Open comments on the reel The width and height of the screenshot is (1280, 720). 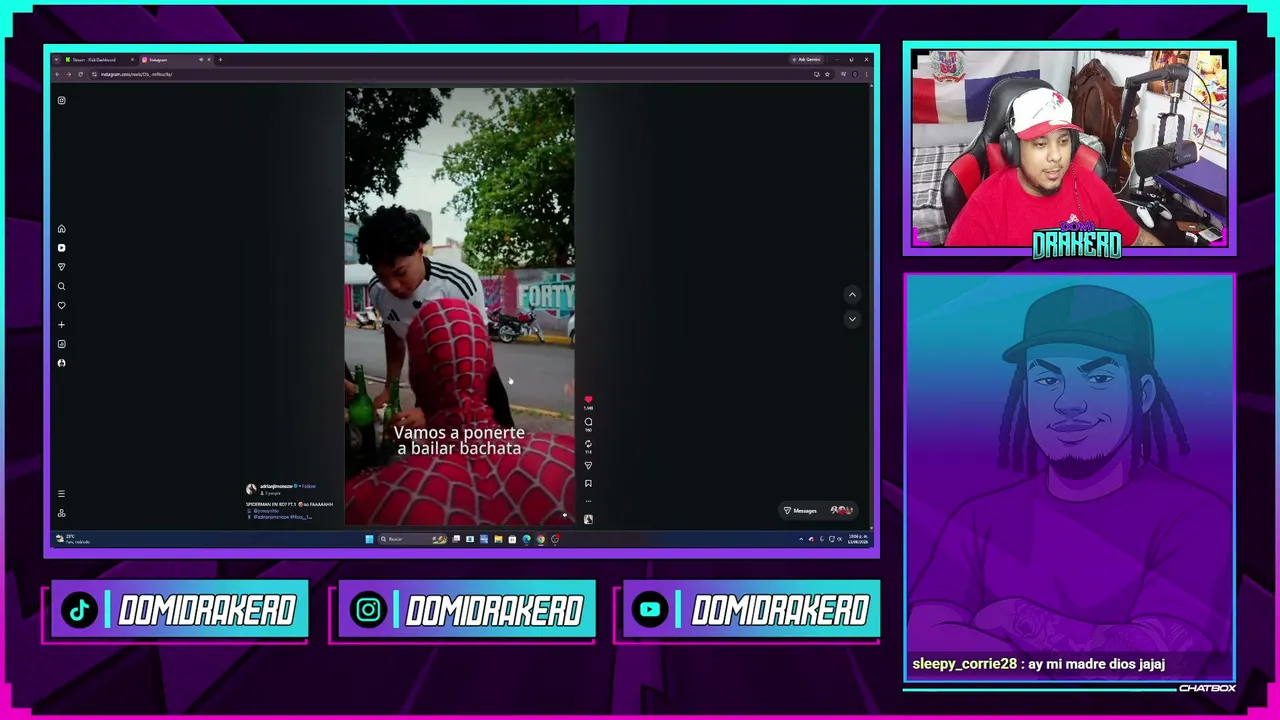[588, 422]
